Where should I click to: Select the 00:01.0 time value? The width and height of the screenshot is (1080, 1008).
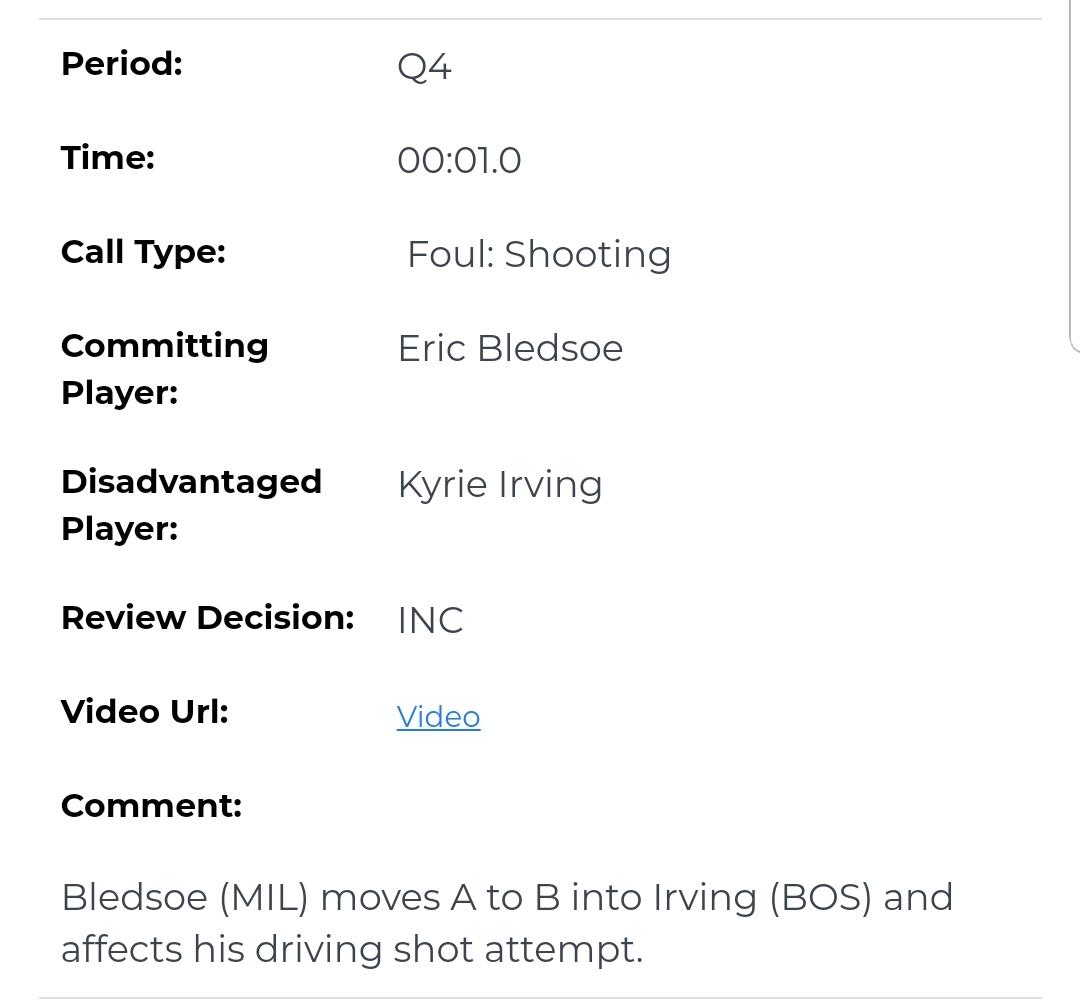(x=459, y=161)
